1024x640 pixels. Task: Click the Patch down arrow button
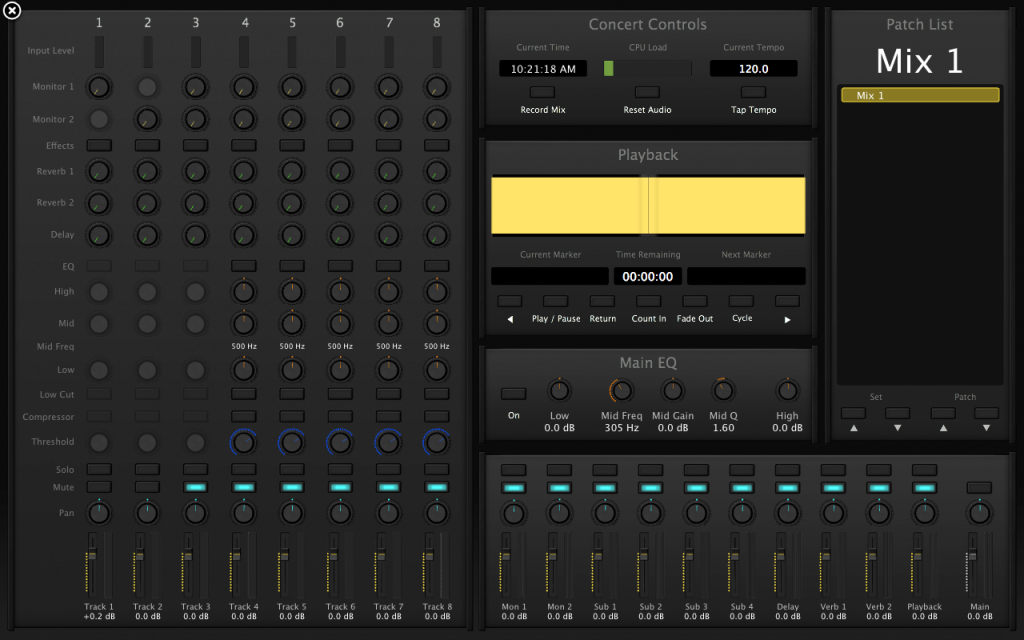tap(987, 413)
